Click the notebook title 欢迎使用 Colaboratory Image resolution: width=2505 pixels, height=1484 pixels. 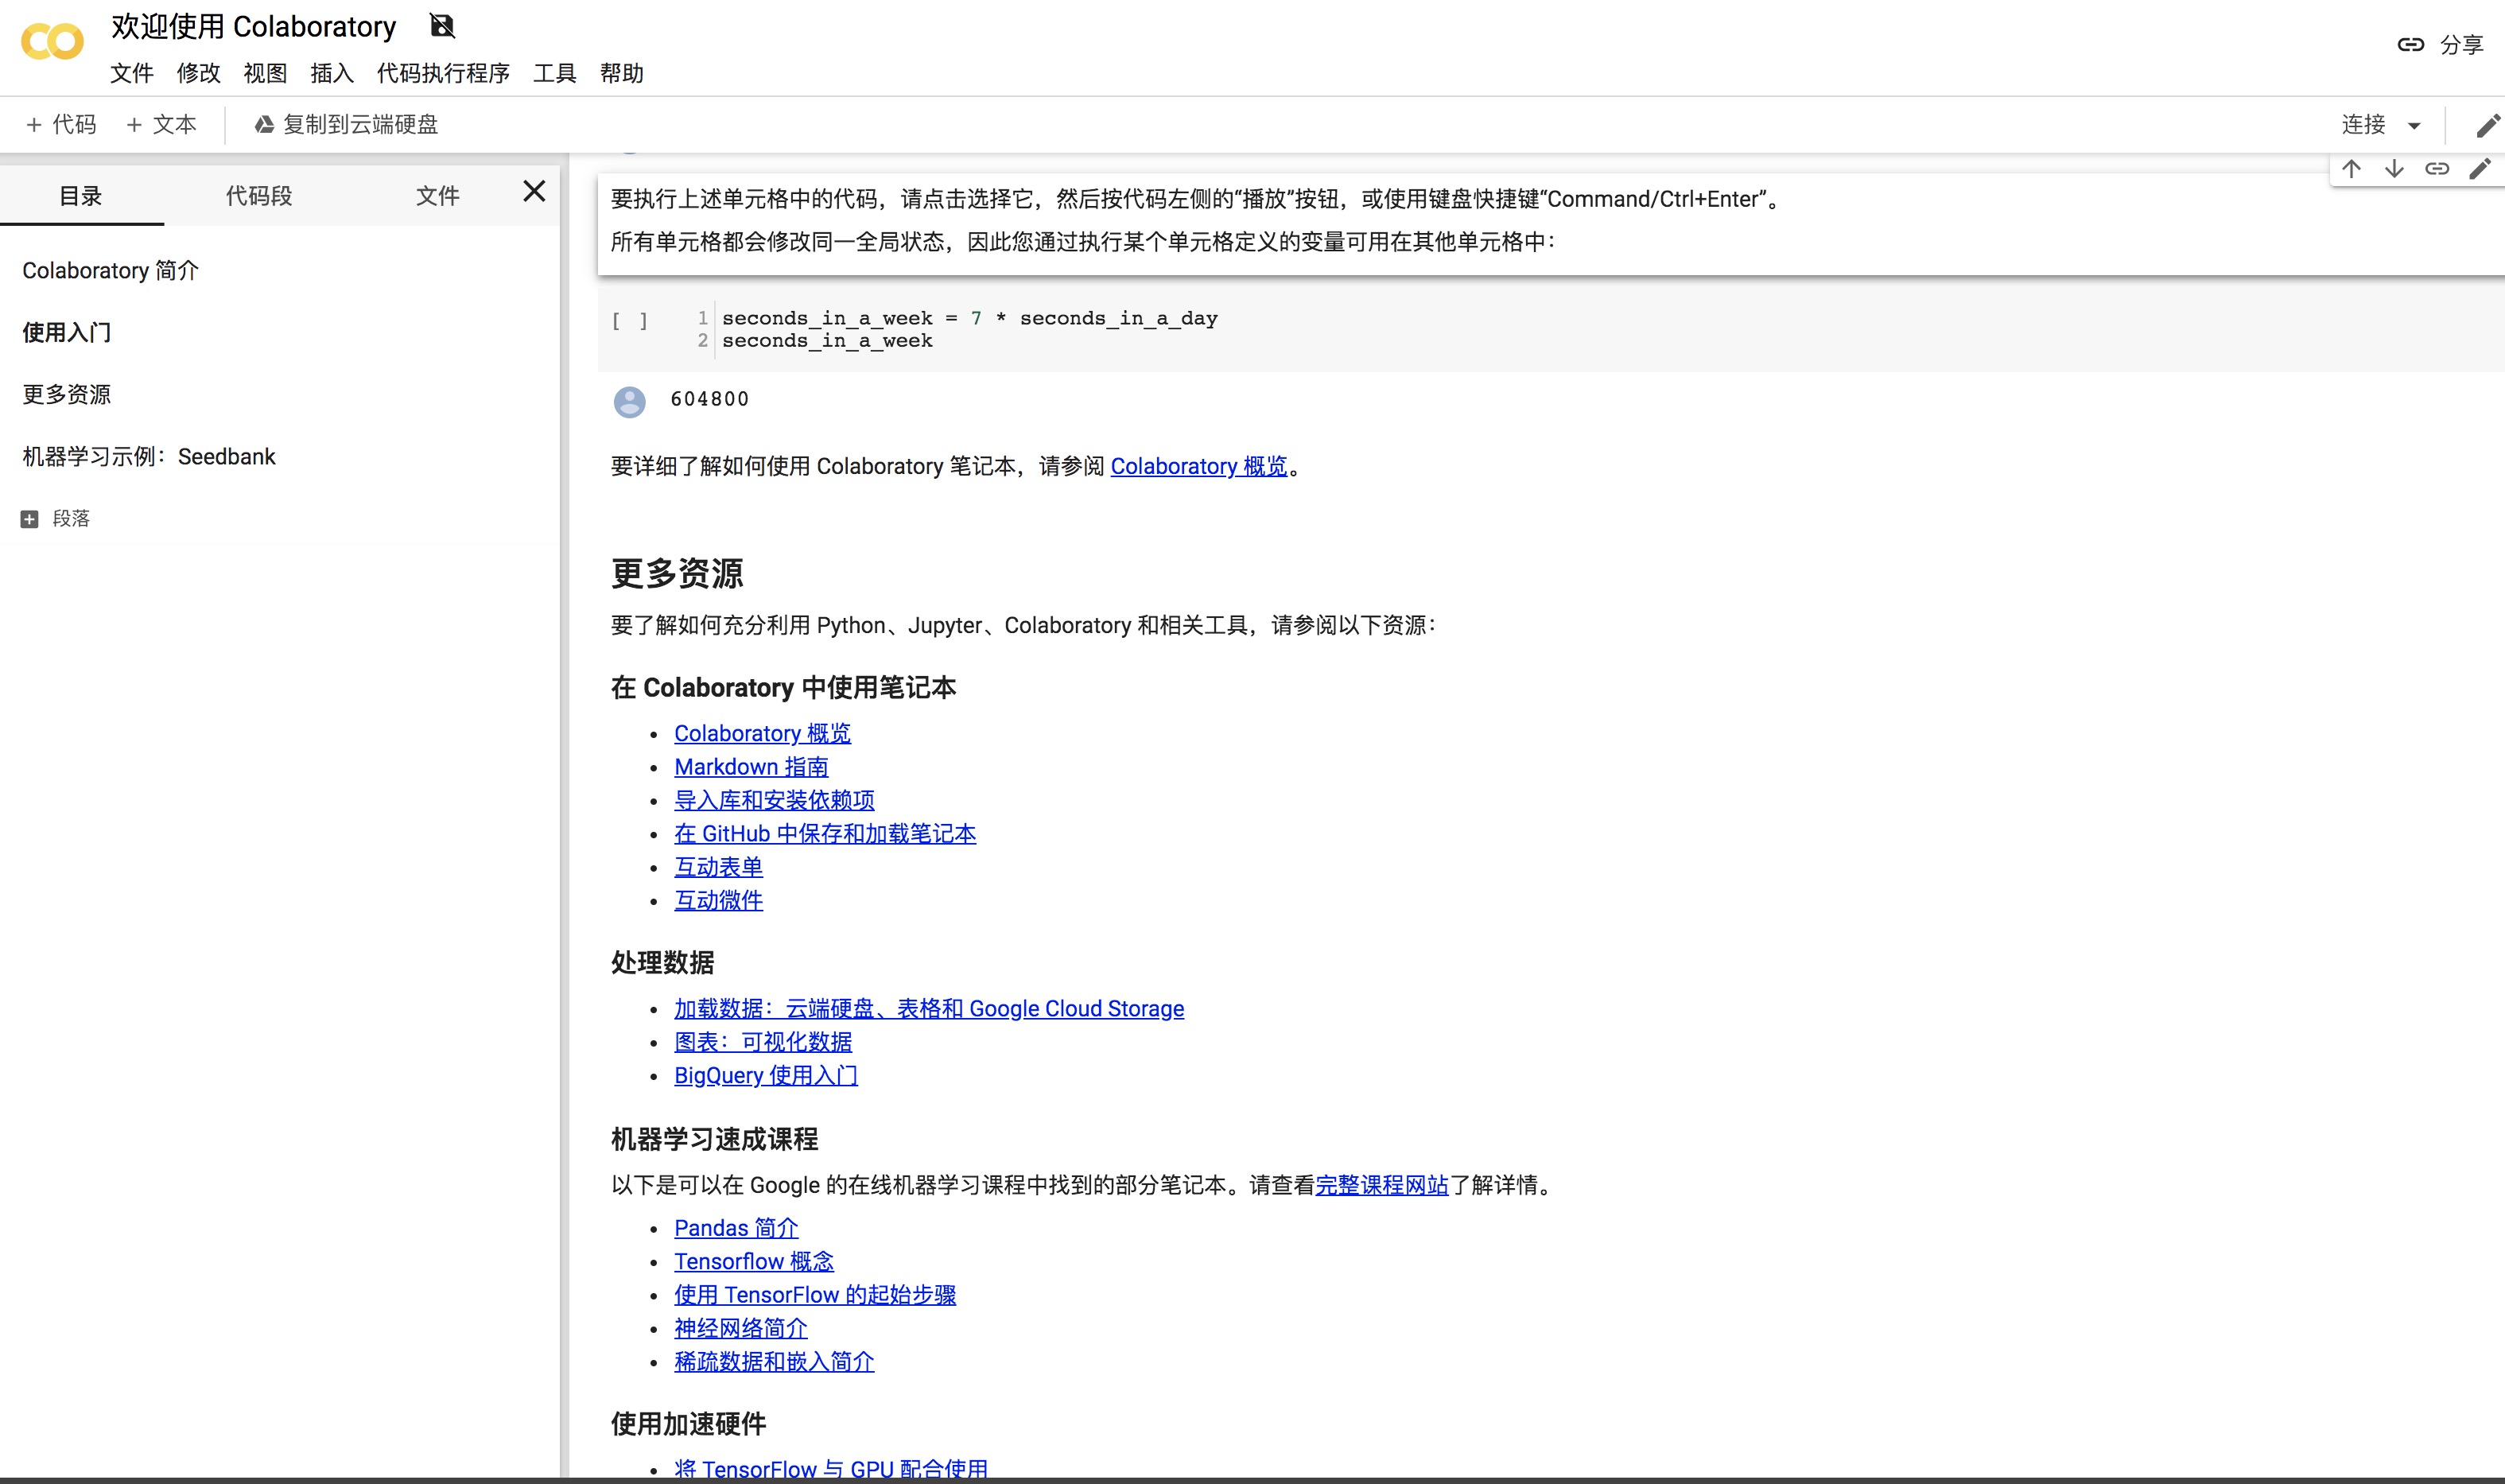coord(254,27)
